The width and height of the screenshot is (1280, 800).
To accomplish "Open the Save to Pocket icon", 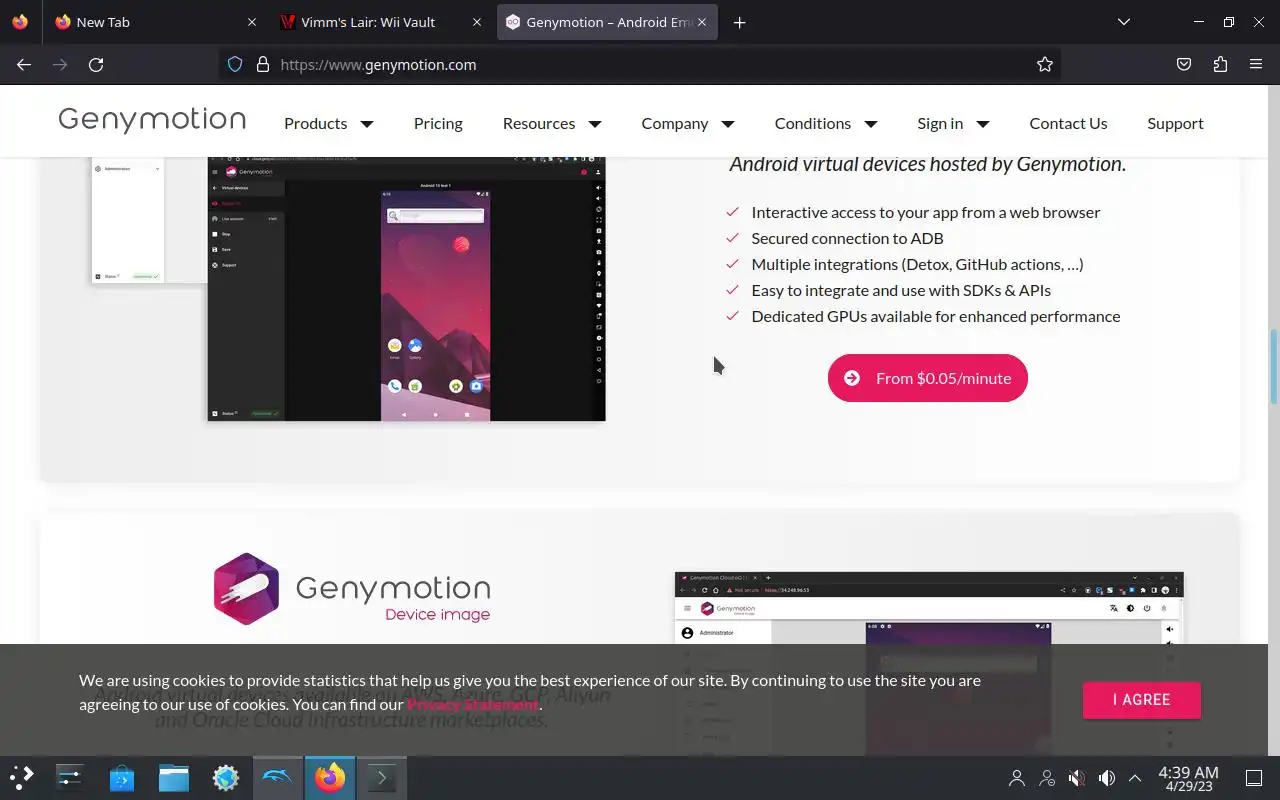I will pyautogui.click(x=1184, y=64).
